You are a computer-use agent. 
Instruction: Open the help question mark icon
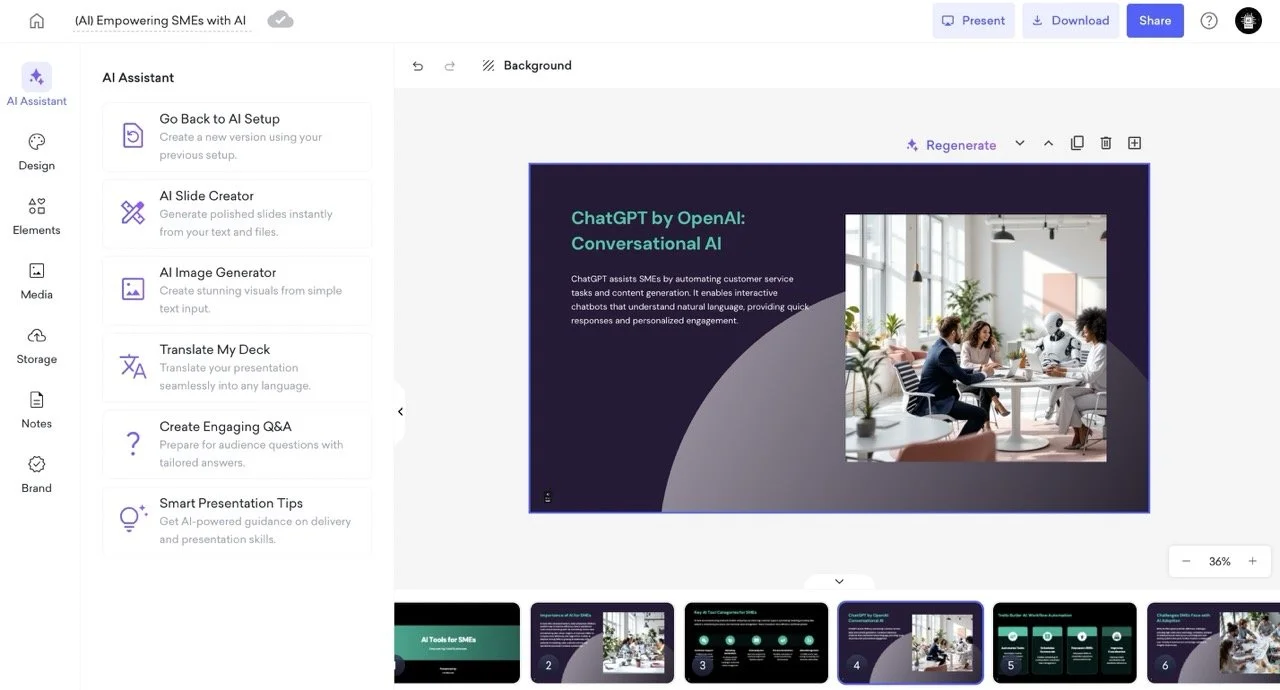pos(1209,20)
